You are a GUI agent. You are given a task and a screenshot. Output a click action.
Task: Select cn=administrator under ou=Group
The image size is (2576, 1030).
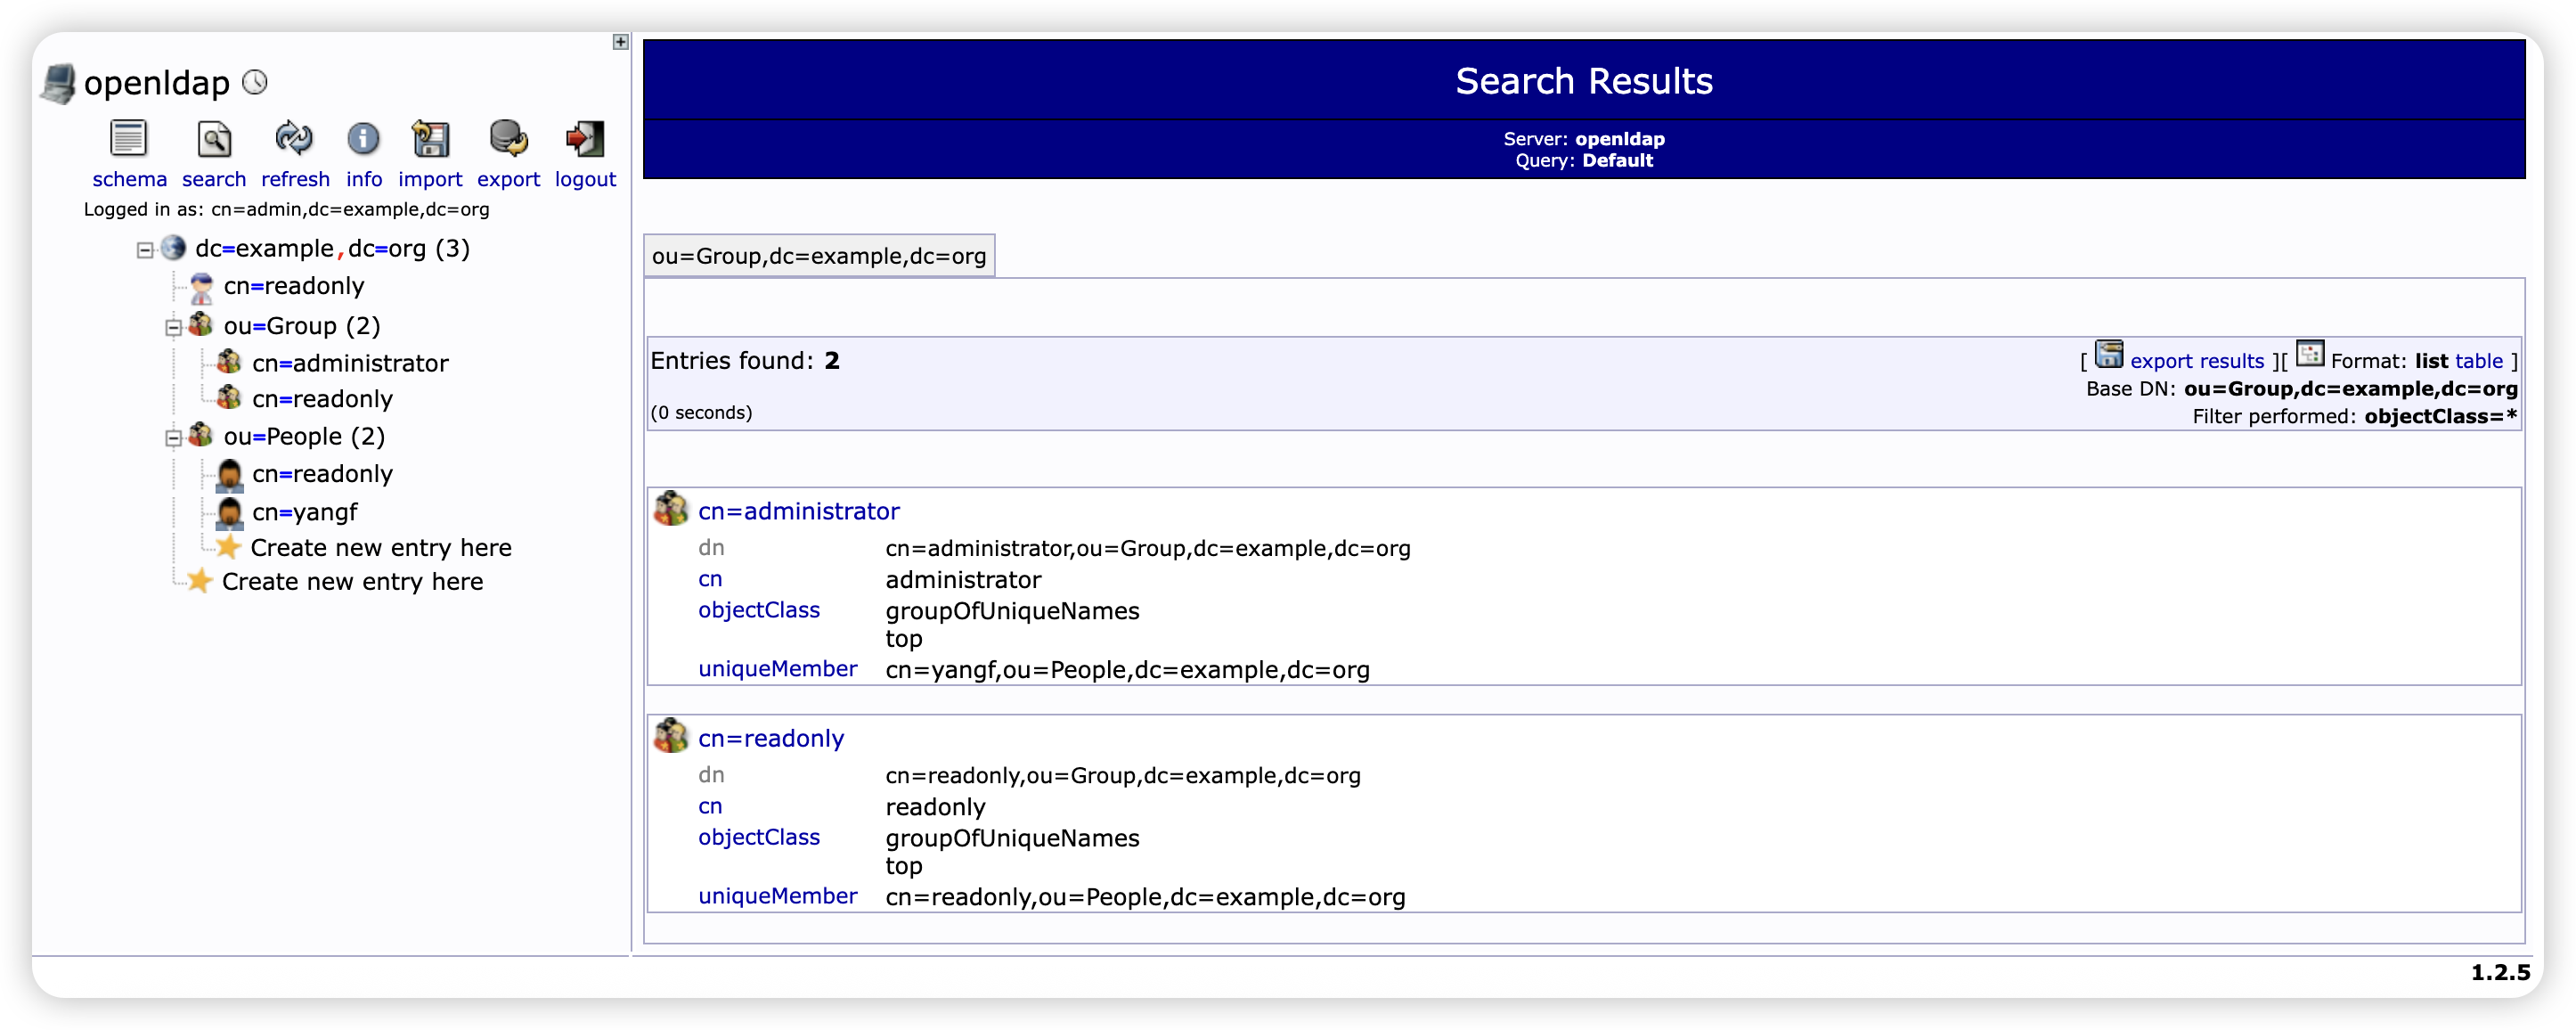coord(351,362)
